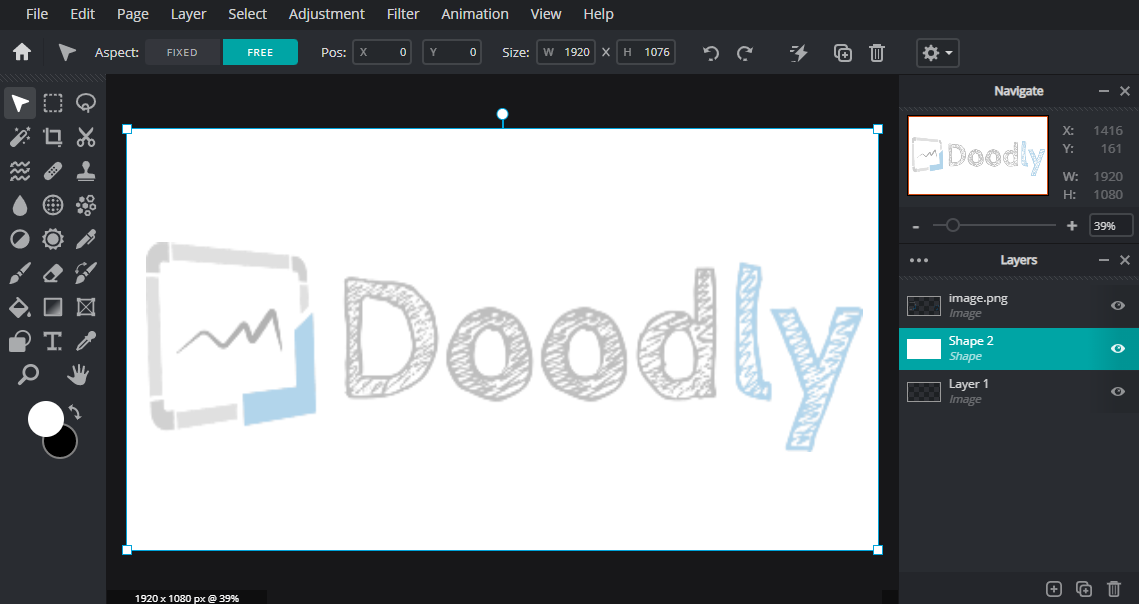The height and width of the screenshot is (604, 1139).
Task: Select the Lasso selection tool
Action: 86,103
